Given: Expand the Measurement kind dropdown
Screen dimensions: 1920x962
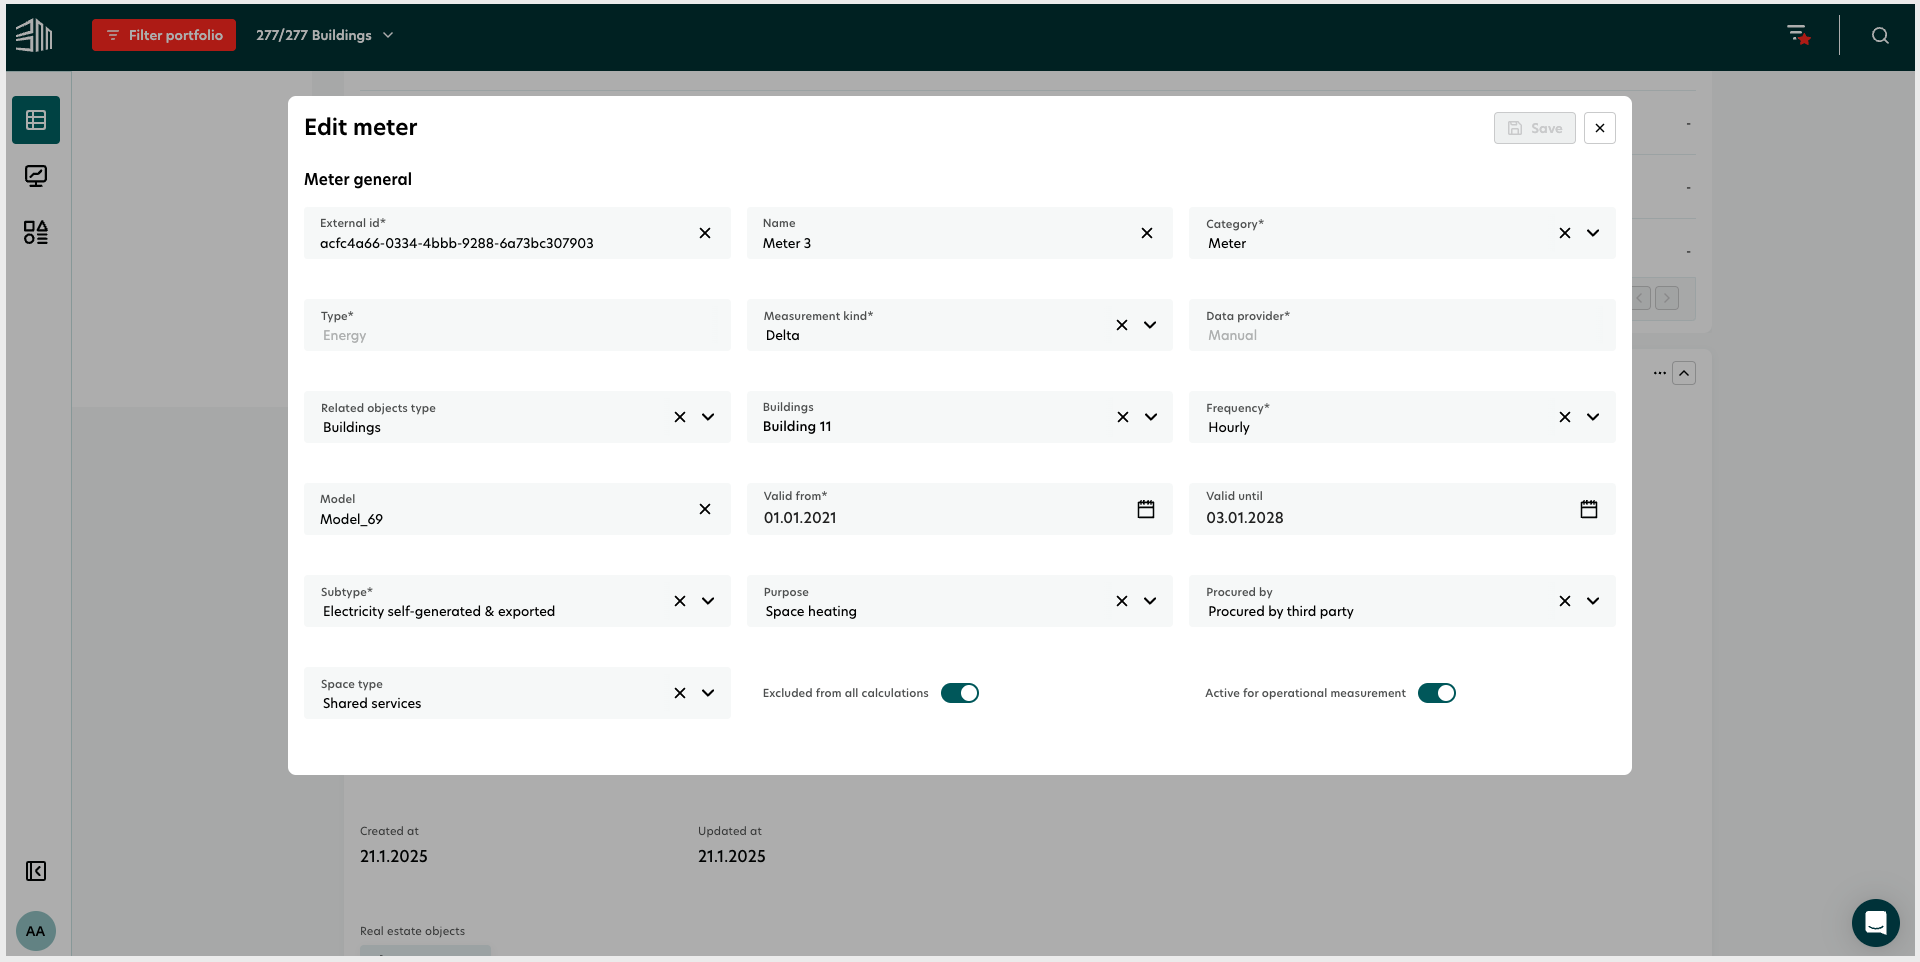Looking at the screenshot, I should [x=1150, y=325].
